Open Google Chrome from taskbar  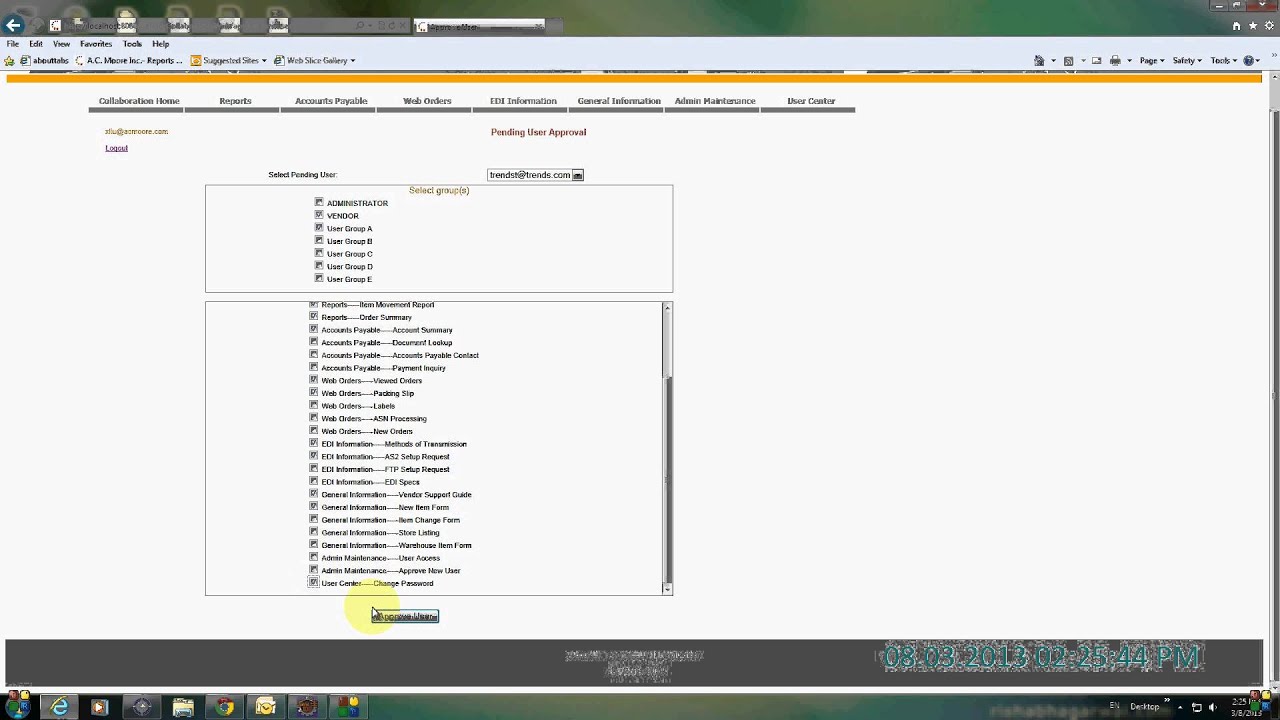225,707
